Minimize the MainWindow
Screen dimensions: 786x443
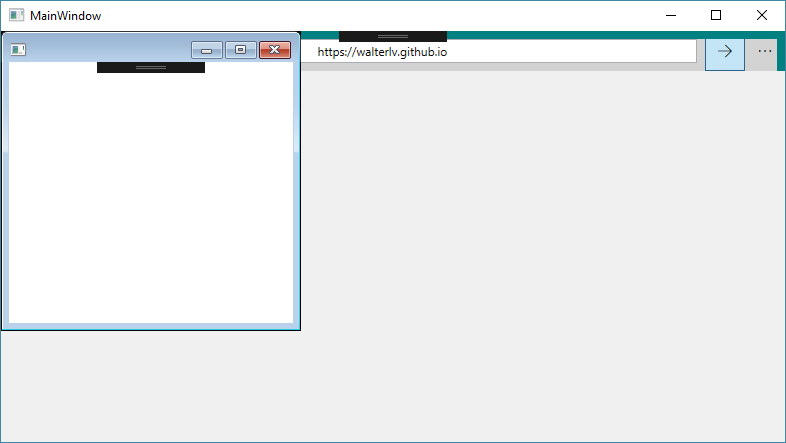(x=671, y=16)
